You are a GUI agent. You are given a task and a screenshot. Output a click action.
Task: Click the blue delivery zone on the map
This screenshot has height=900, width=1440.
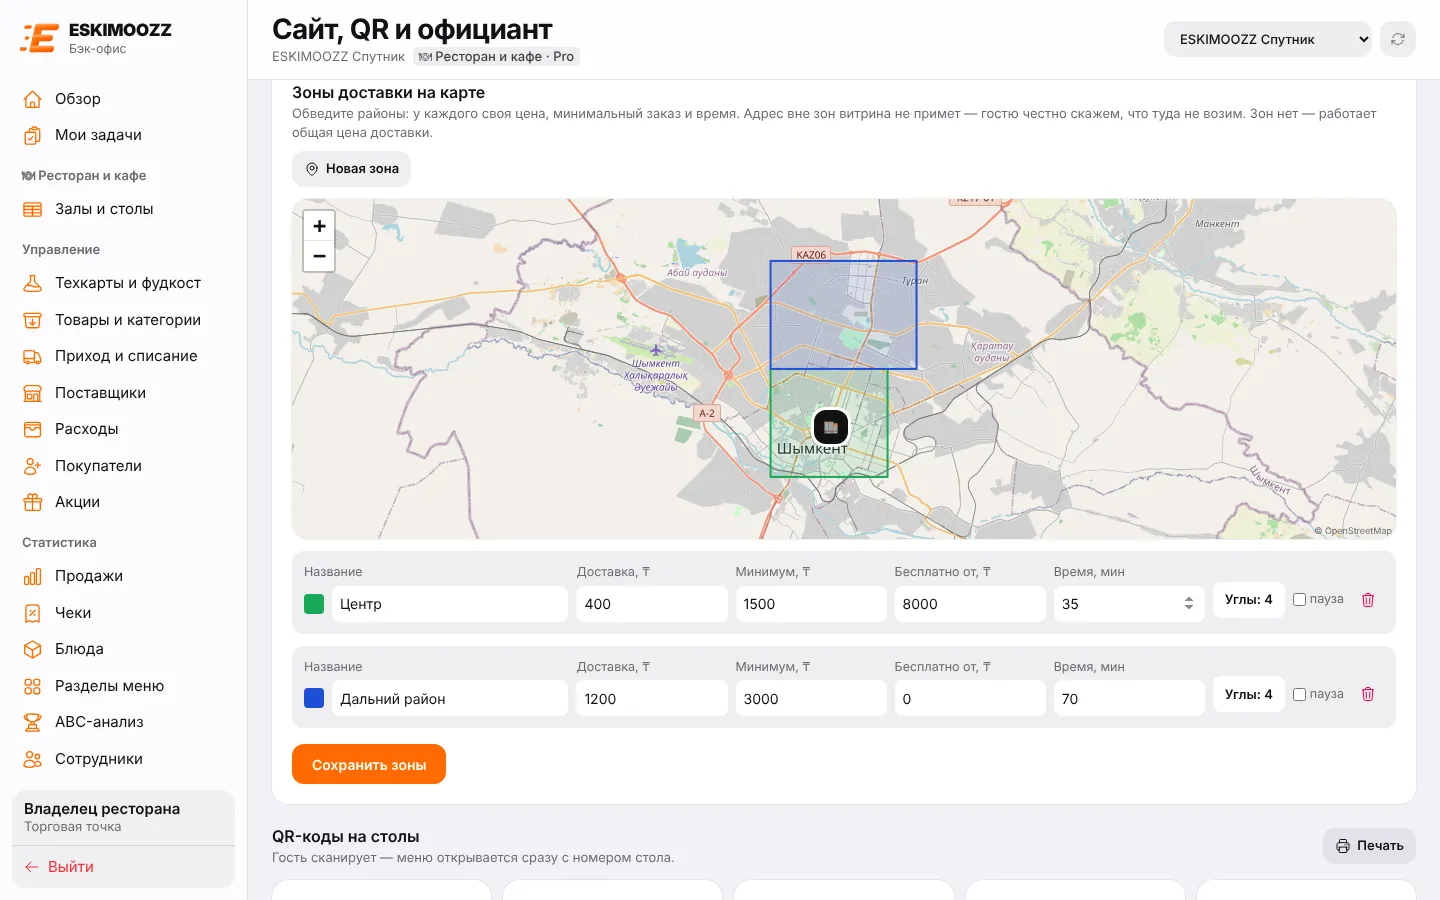coord(843,315)
